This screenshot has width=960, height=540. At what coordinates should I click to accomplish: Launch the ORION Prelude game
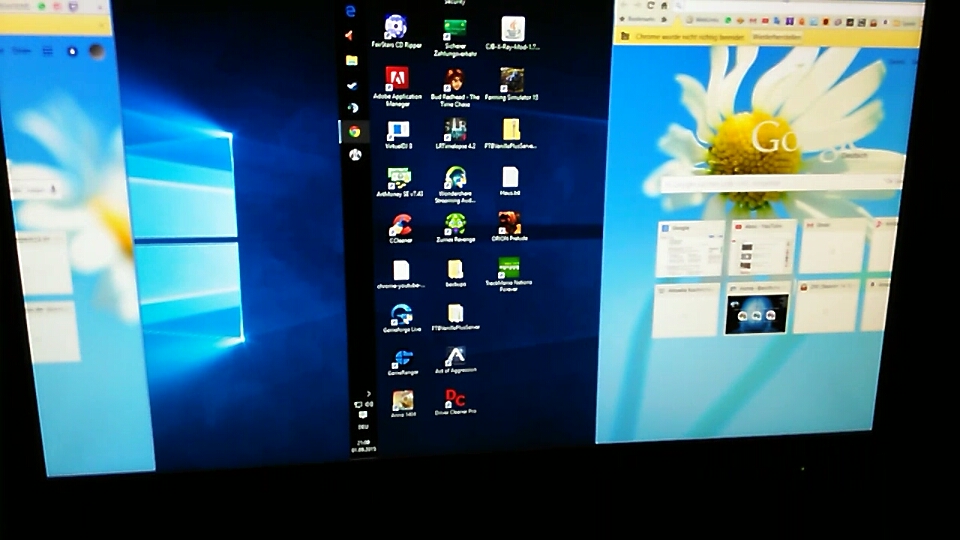point(509,226)
